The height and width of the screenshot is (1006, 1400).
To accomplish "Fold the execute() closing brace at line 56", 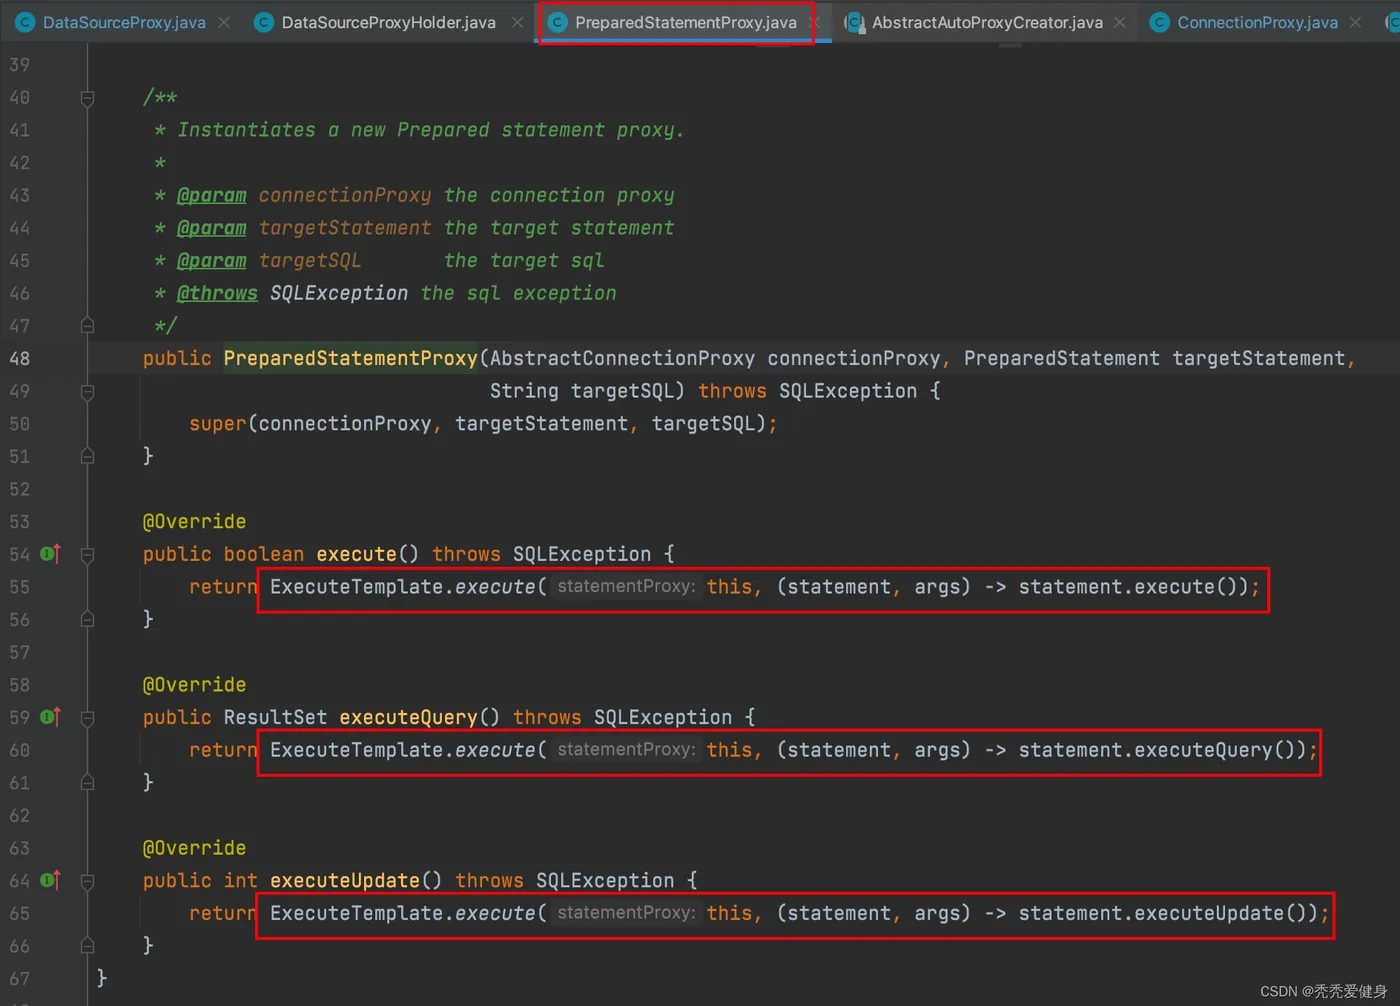I will [x=87, y=619].
